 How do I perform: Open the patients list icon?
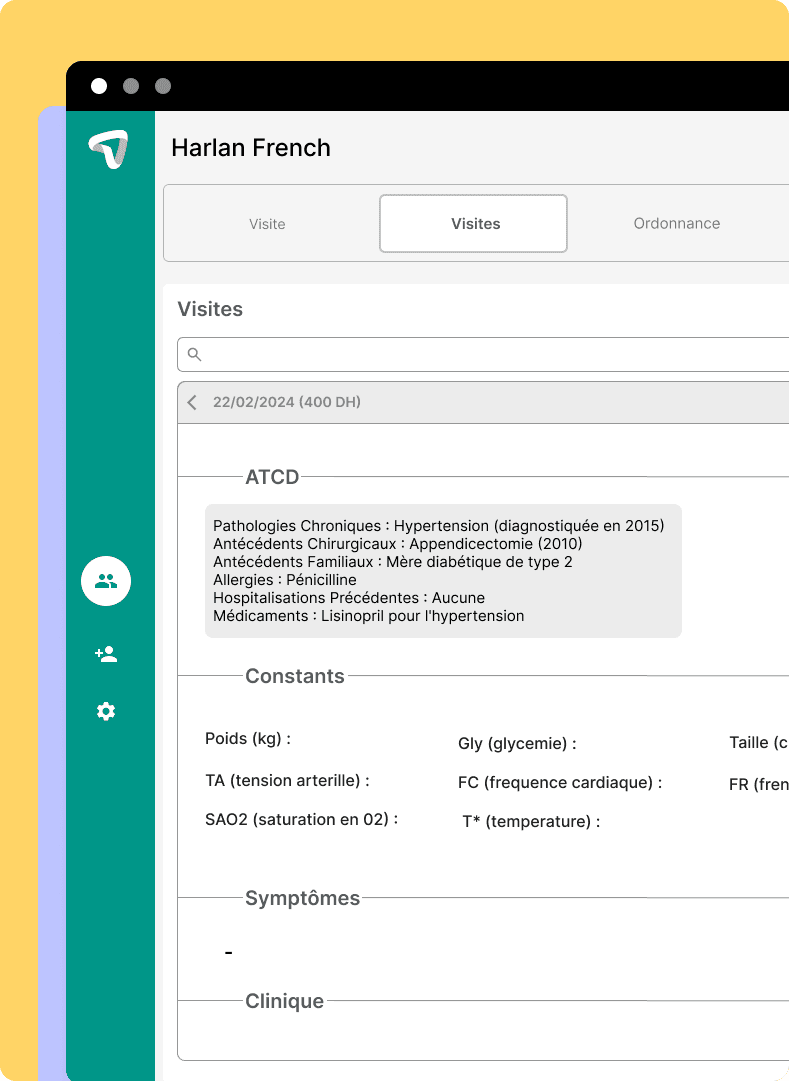click(106, 581)
